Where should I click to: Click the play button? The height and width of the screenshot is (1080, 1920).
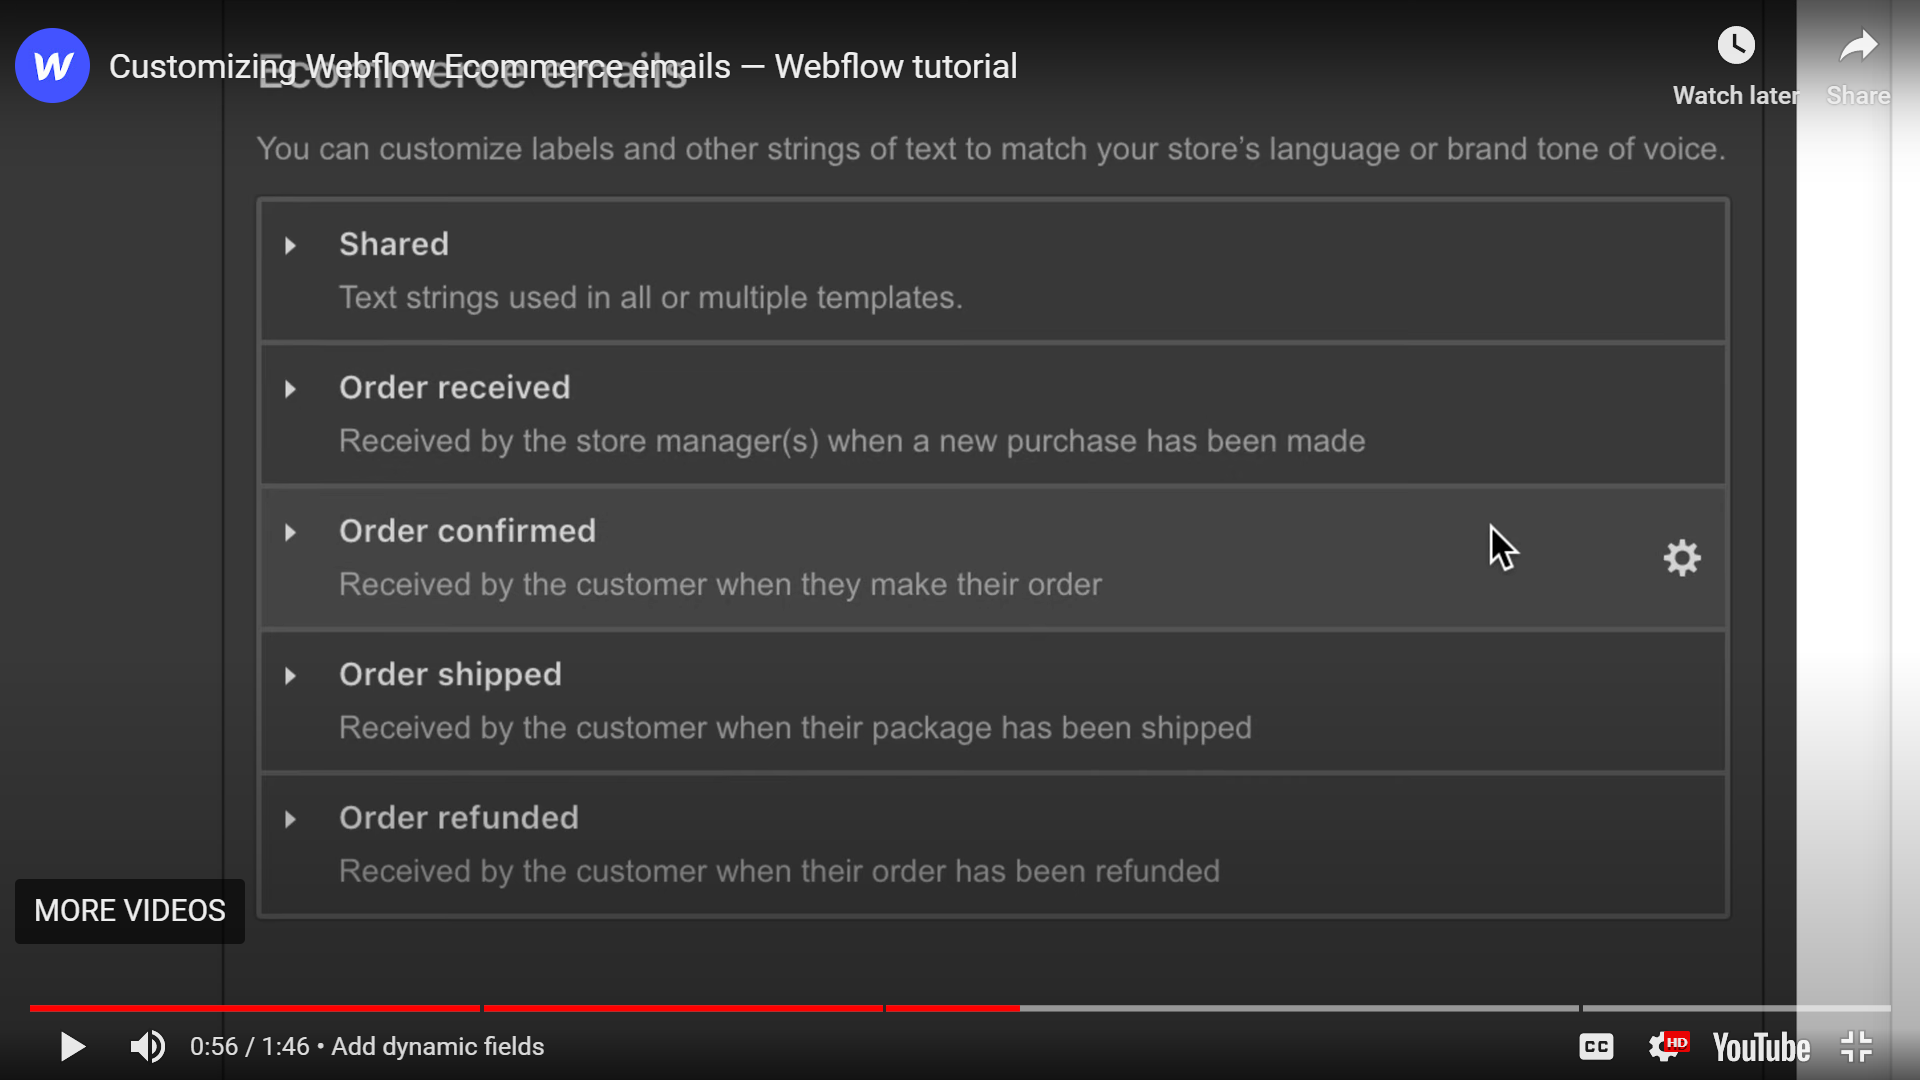(x=72, y=1046)
